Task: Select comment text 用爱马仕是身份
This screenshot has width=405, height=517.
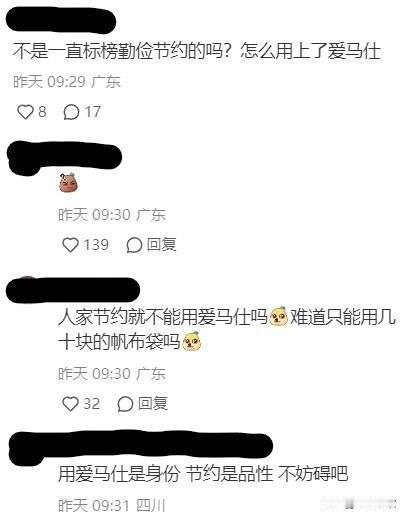Action: tap(119, 473)
